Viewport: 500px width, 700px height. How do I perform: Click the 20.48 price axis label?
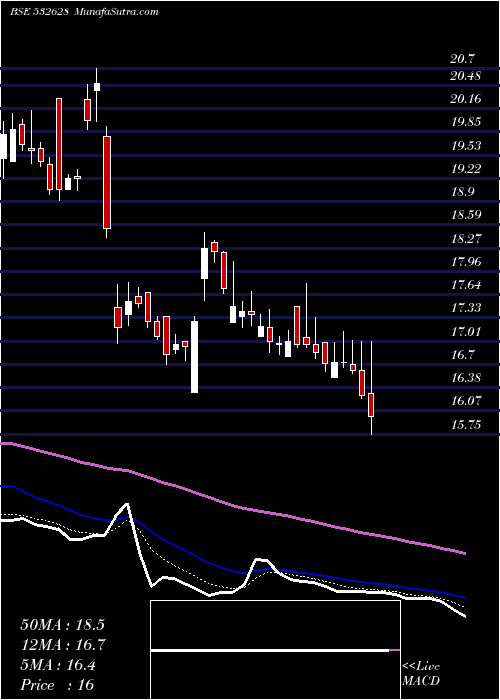pos(466,76)
